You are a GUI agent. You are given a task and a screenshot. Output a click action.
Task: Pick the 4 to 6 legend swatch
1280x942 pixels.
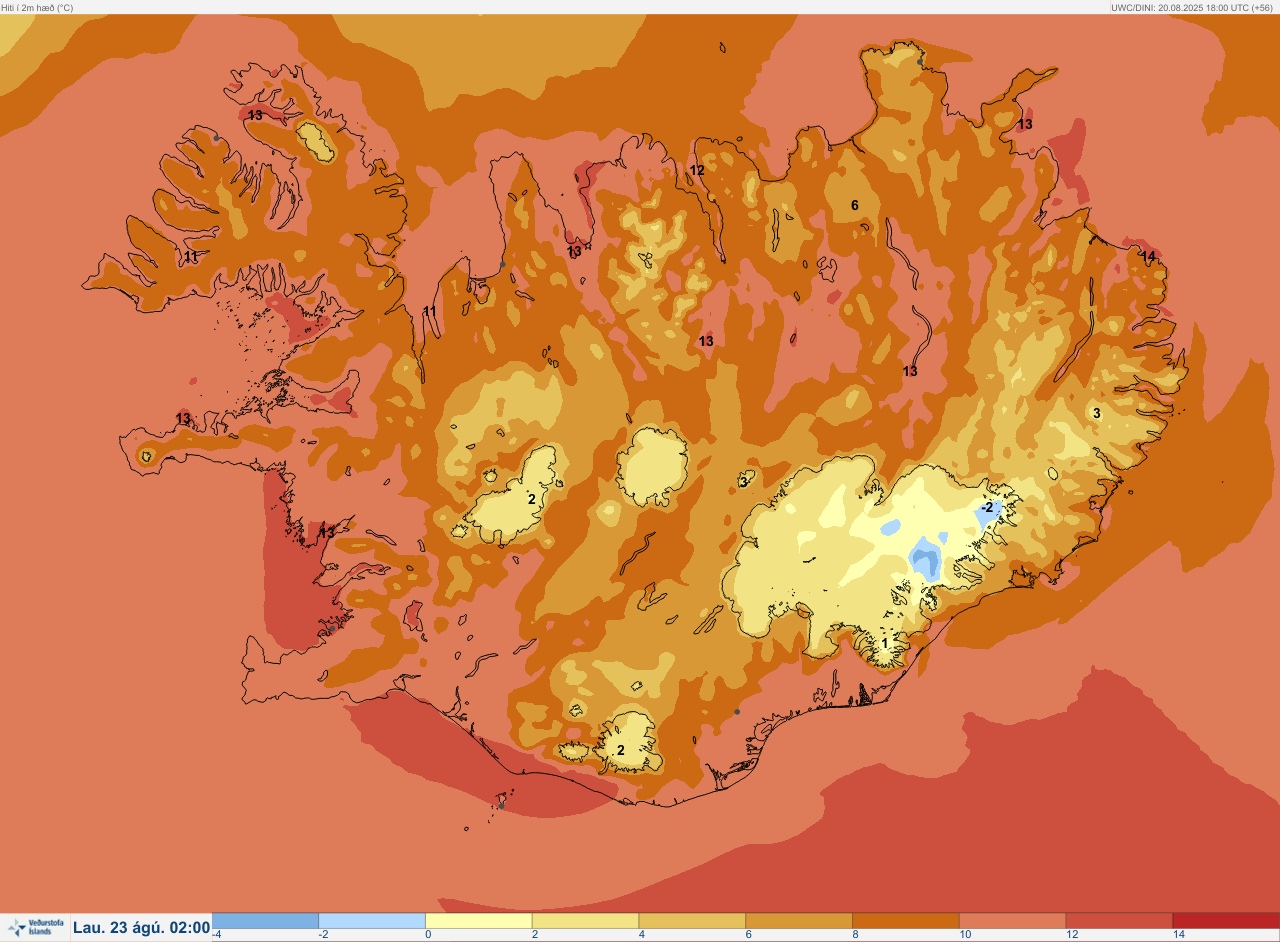point(692,920)
